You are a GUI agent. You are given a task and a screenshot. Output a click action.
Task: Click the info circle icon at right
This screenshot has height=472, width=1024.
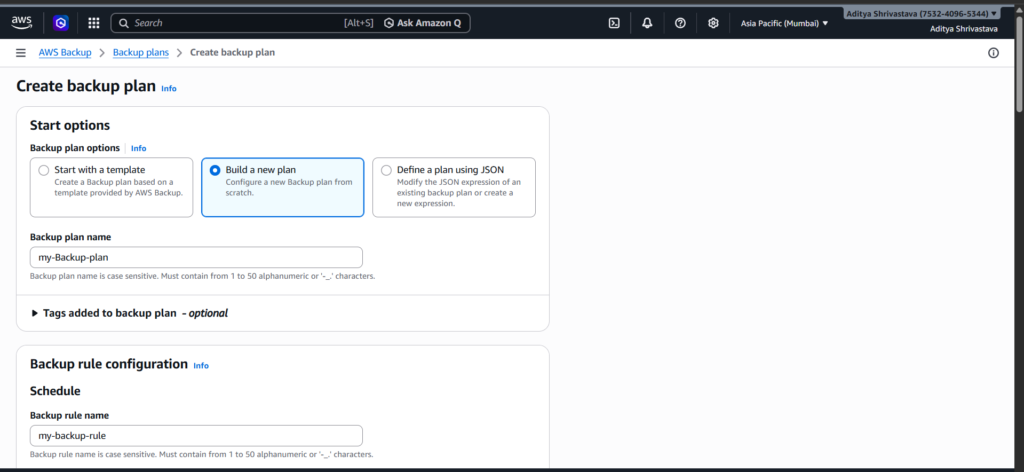(x=993, y=53)
